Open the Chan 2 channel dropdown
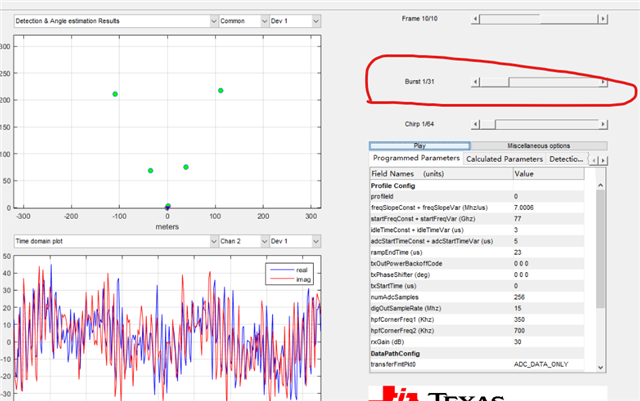This screenshot has height=401, width=640. point(243,241)
